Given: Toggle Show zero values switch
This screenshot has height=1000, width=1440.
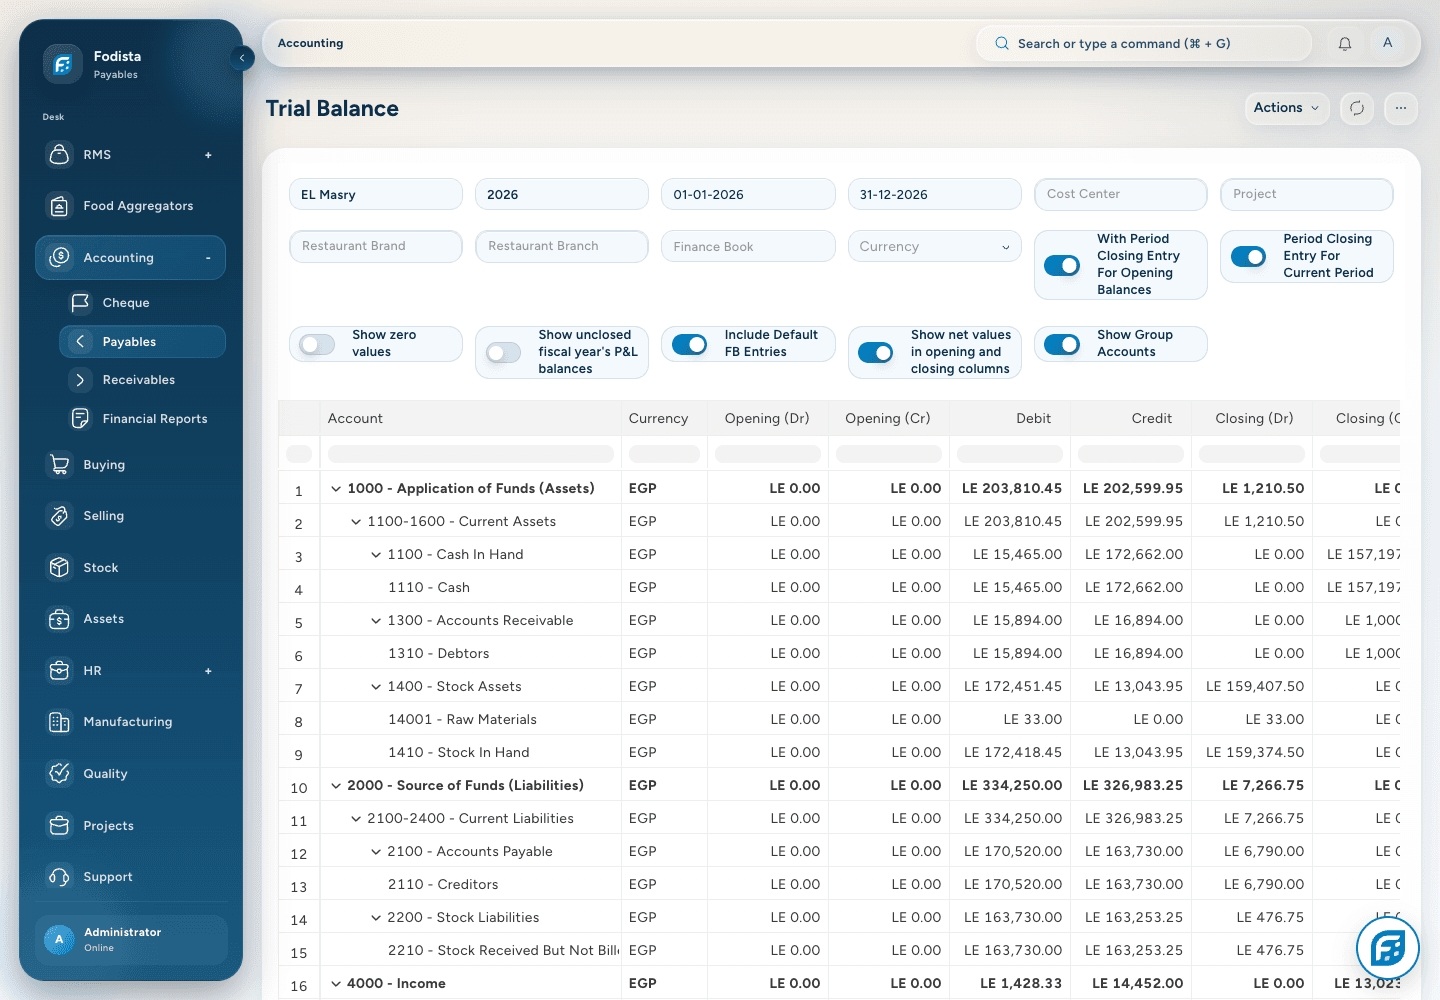Looking at the screenshot, I should click(317, 344).
